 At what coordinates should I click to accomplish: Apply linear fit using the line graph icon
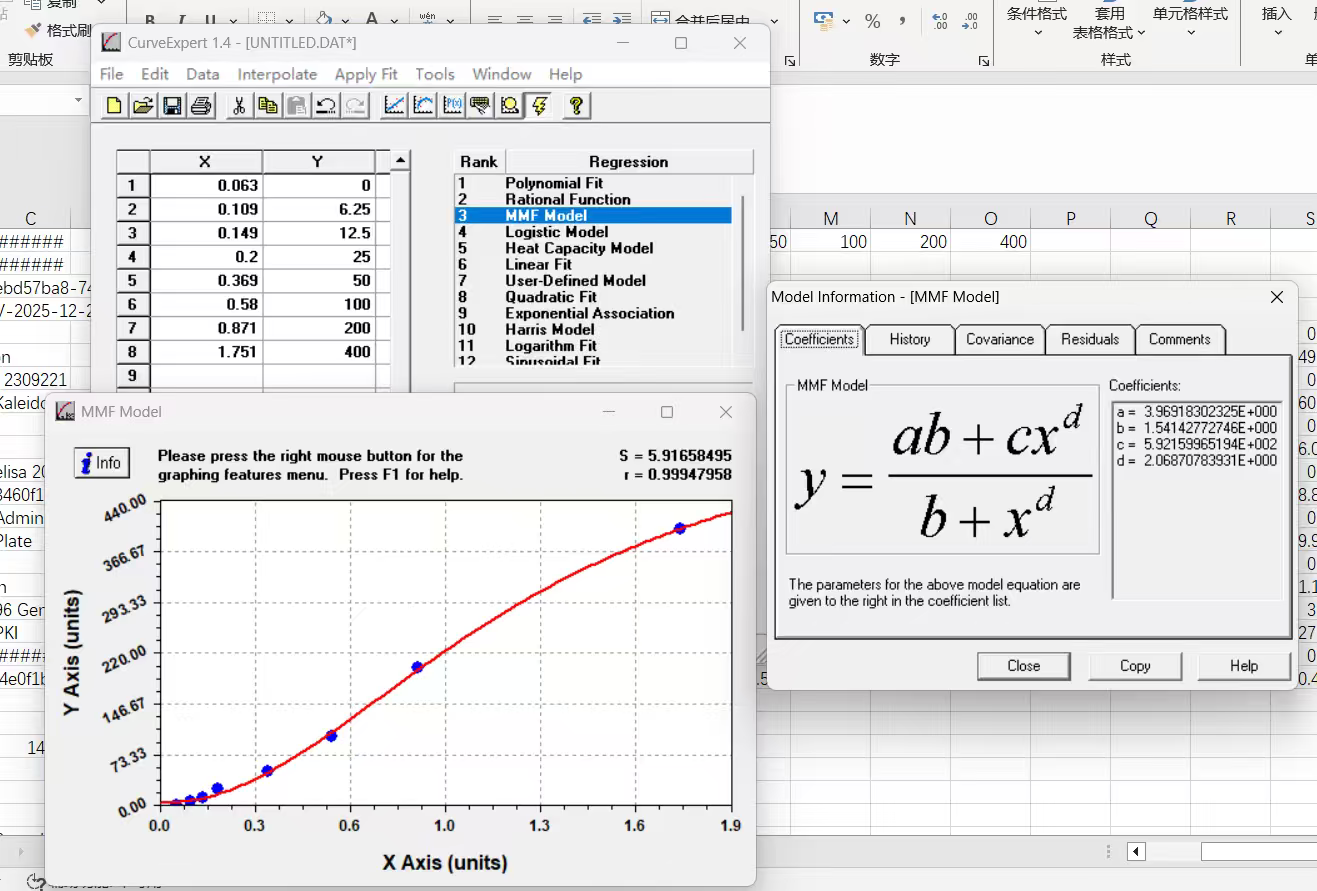click(x=395, y=106)
